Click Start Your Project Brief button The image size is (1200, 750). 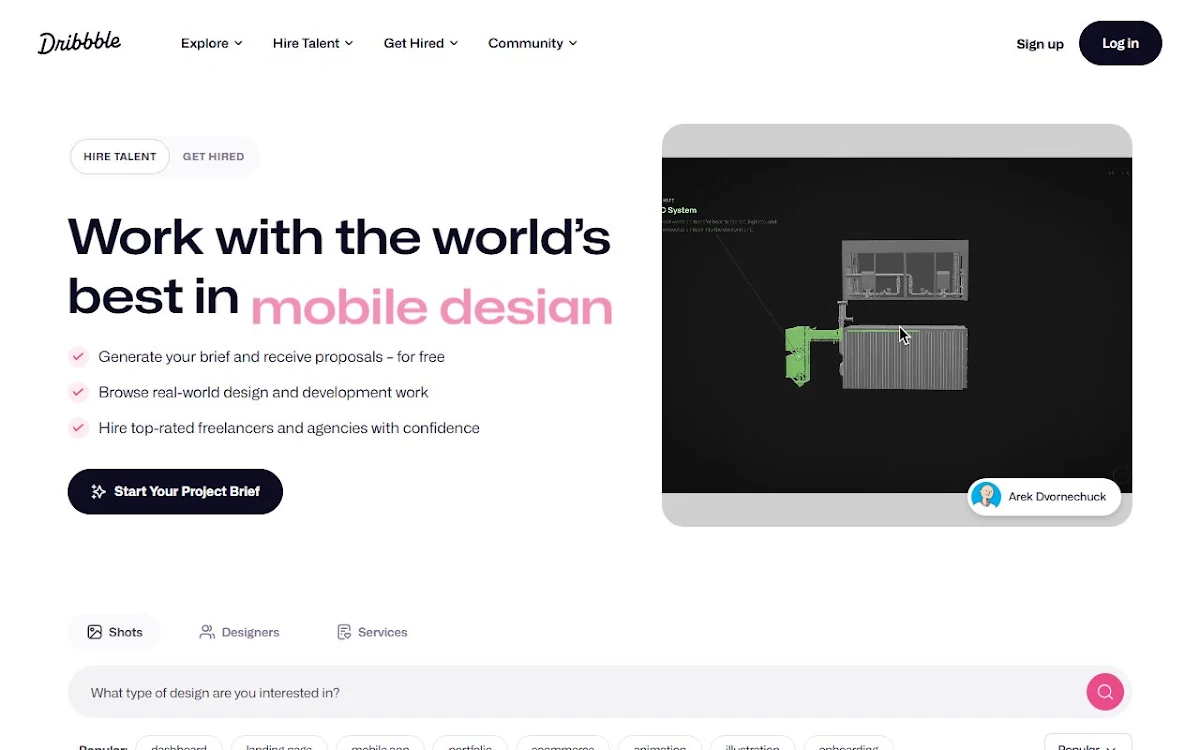175,491
